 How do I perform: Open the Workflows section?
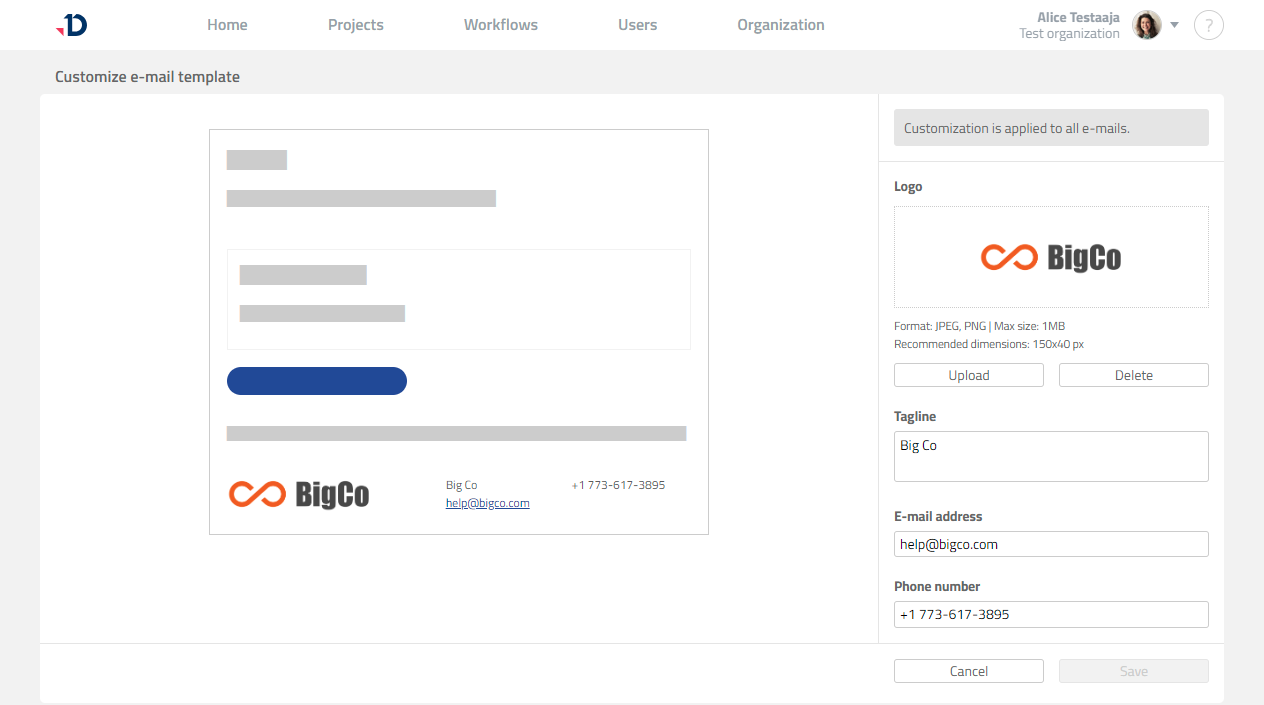click(x=500, y=24)
